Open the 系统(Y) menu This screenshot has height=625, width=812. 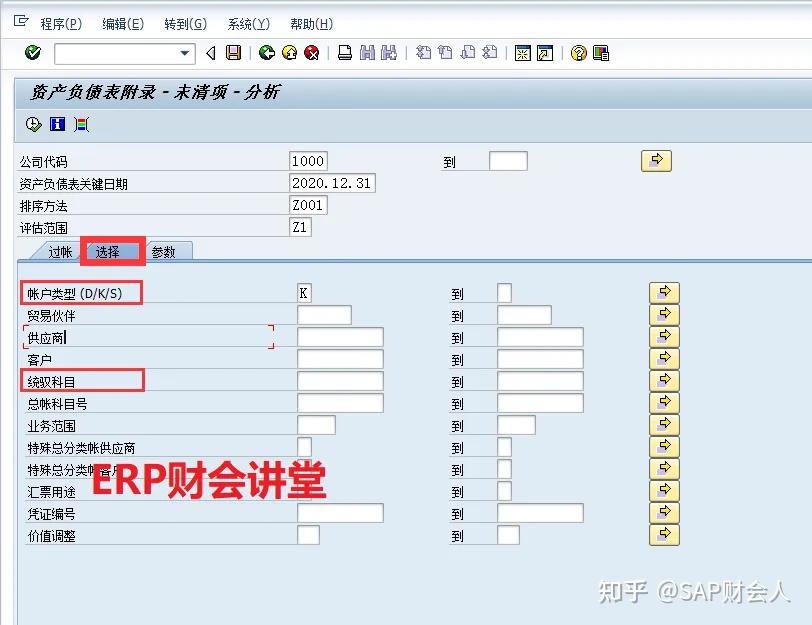coord(248,23)
